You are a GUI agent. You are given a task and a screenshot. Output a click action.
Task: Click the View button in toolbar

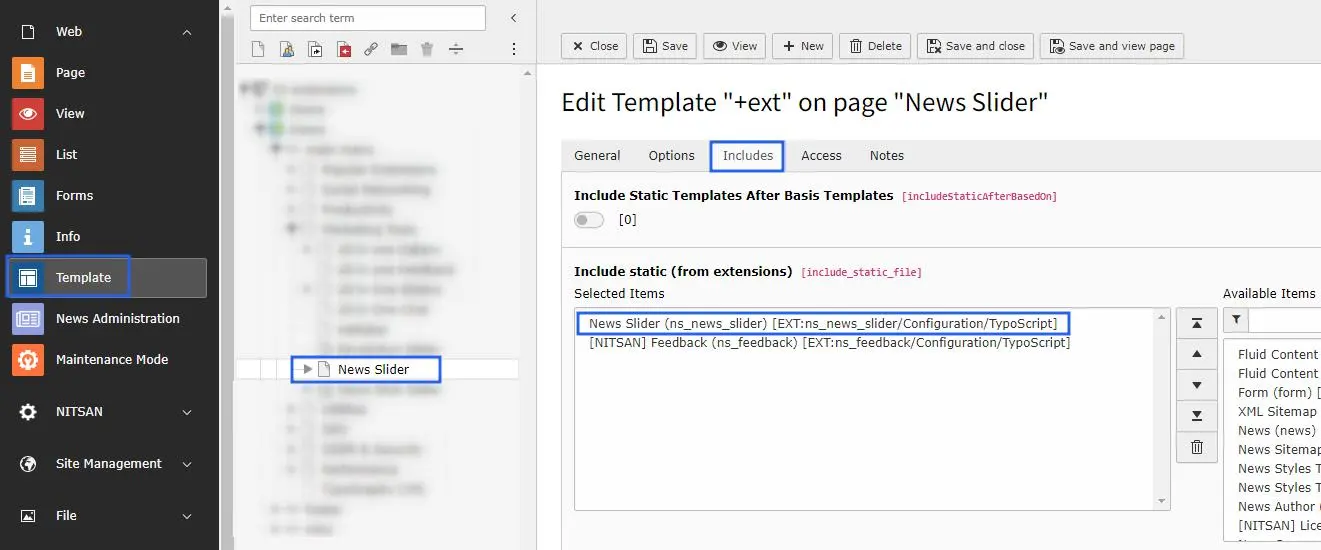pyautogui.click(x=735, y=46)
